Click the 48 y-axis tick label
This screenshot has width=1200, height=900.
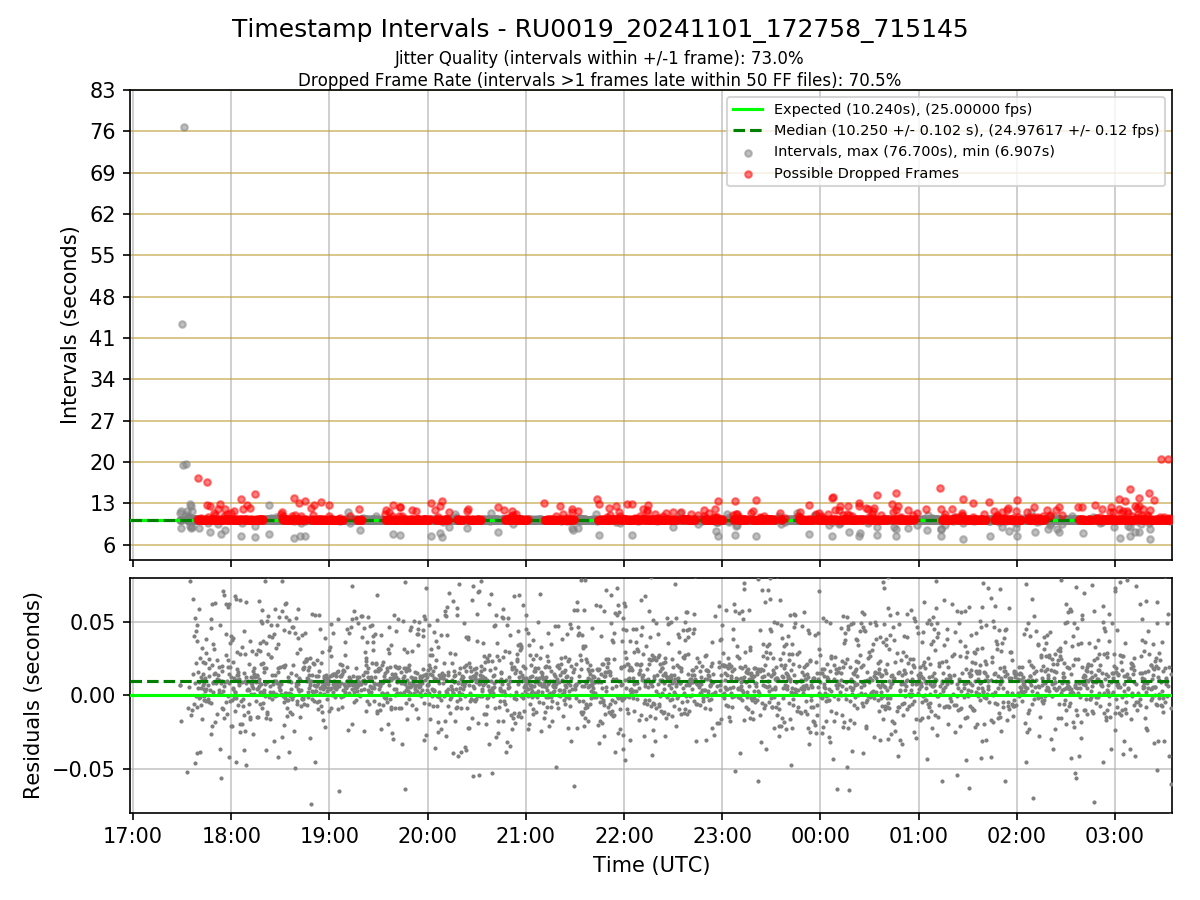pos(105,297)
